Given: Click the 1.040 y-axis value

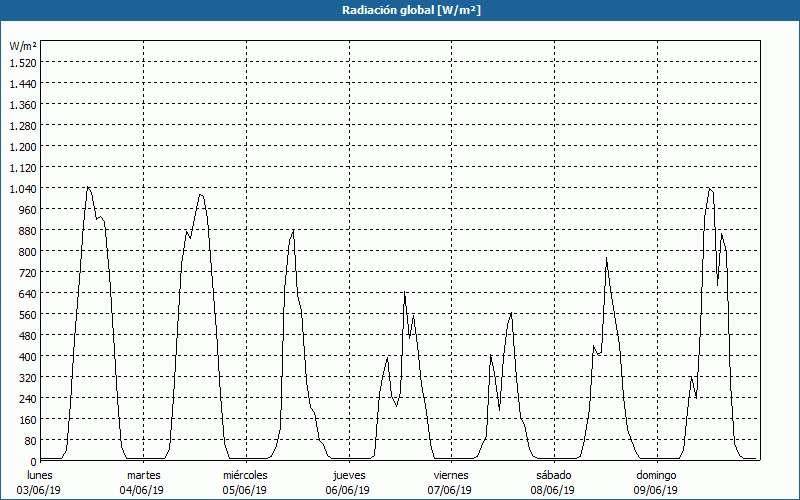Looking at the screenshot, I should tap(23, 189).
